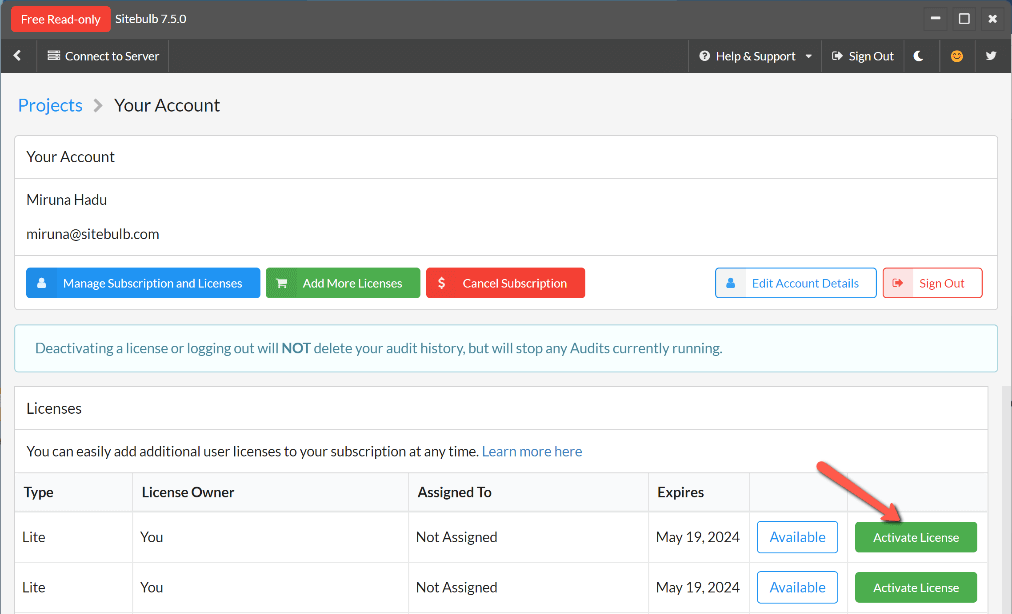The width and height of the screenshot is (1012, 614).
Task: Click the smiley feedback icon
Action: pyautogui.click(x=956, y=56)
